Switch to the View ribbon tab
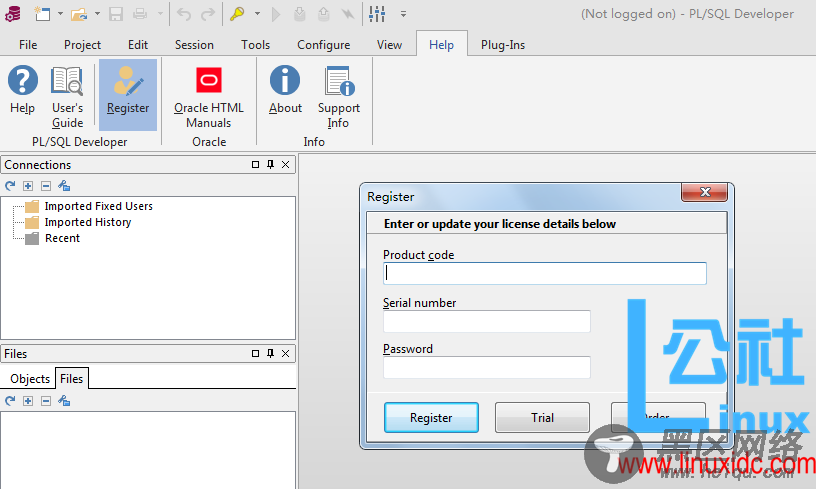Image resolution: width=816 pixels, height=489 pixels. click(389, 45)
